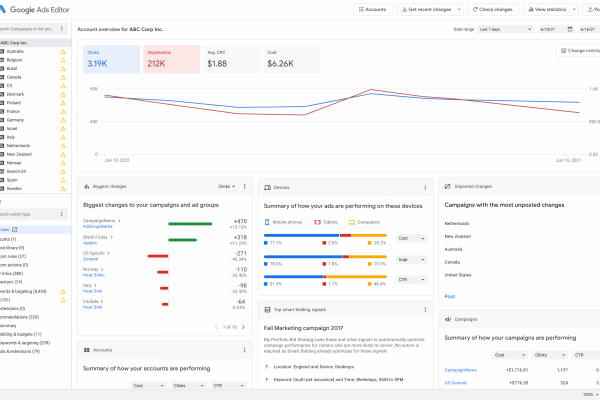Click the CTR device distribution bar

[325, 276]
